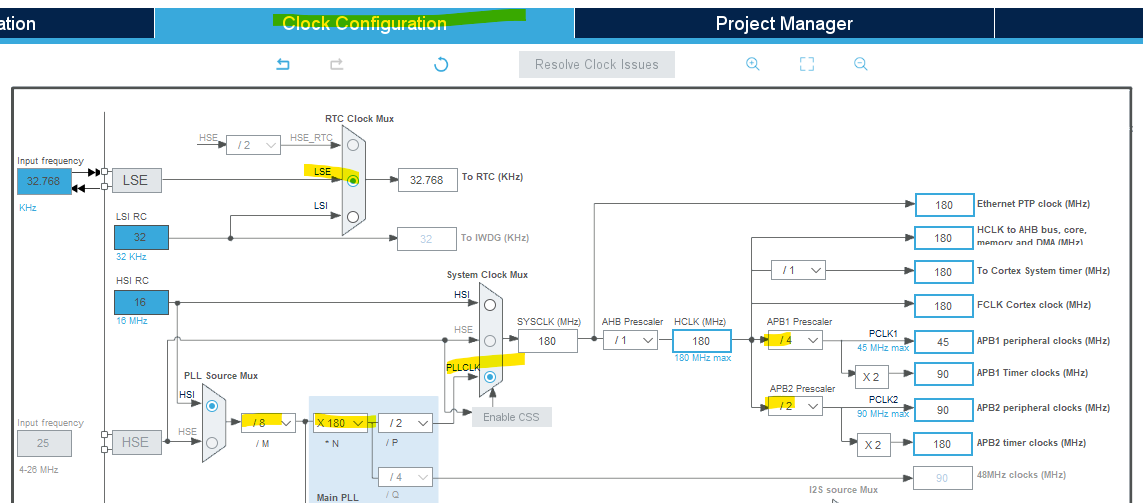Click the HCLK 180 value field
Screen dimensions: 1143x503
tap(701, 341)
